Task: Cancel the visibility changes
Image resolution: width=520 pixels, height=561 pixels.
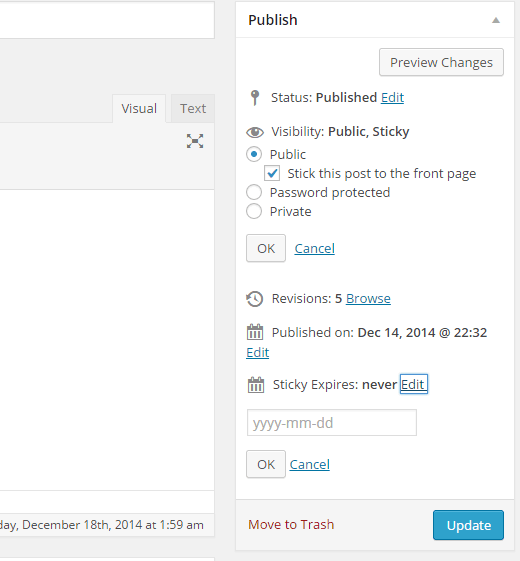Action: coord(315,248)
